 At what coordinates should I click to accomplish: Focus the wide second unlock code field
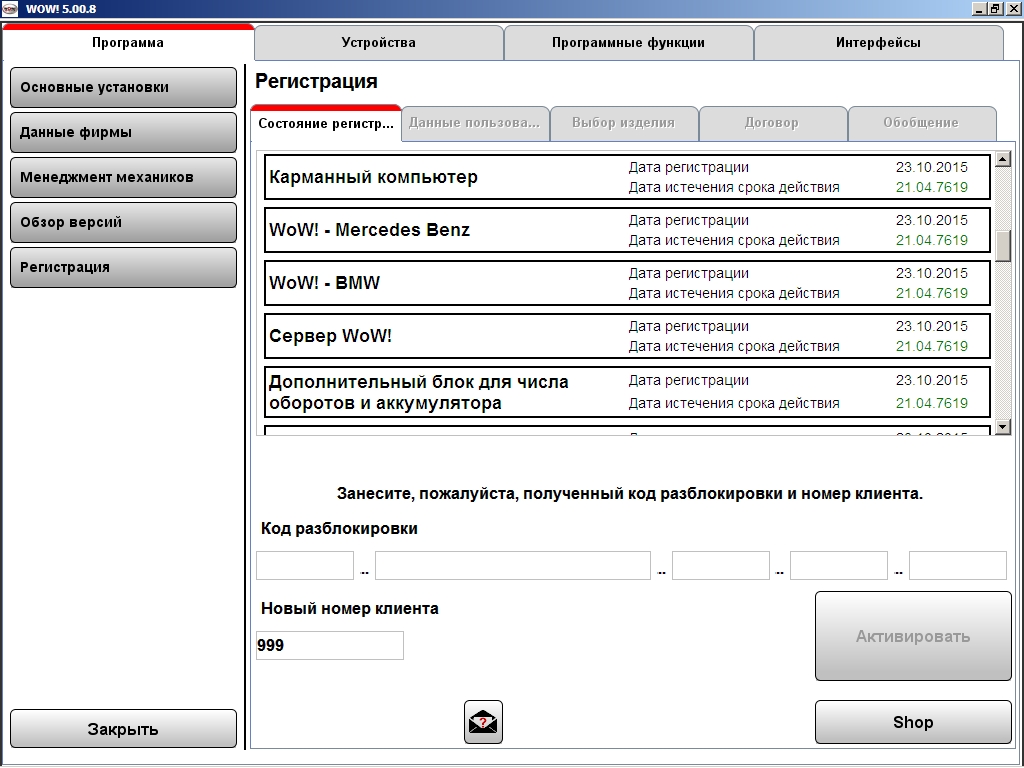click(x=513, y=566)
